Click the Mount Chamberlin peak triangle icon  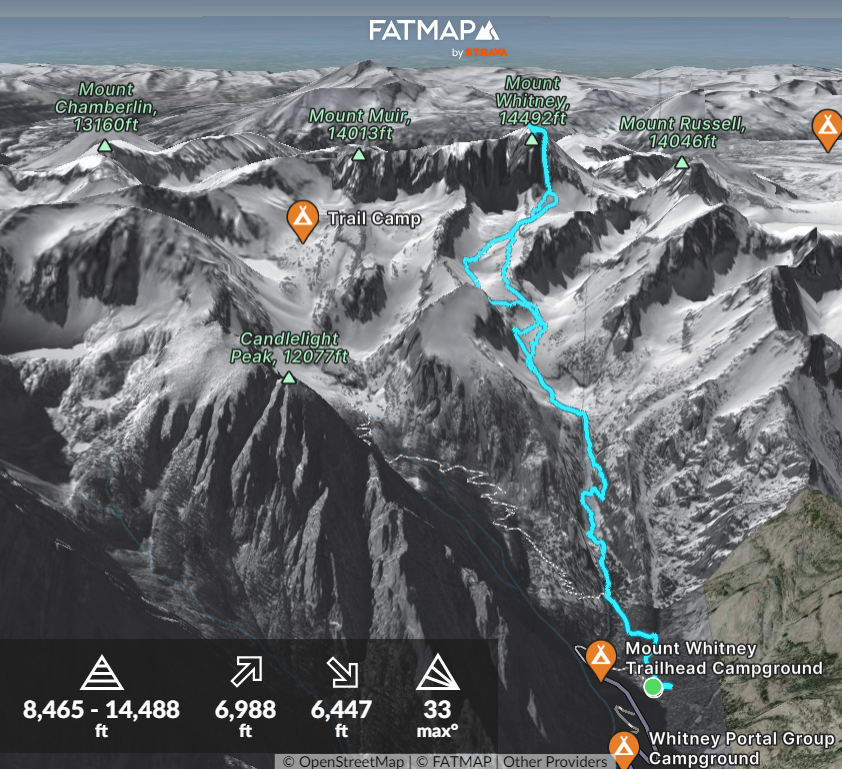point(105,146)
